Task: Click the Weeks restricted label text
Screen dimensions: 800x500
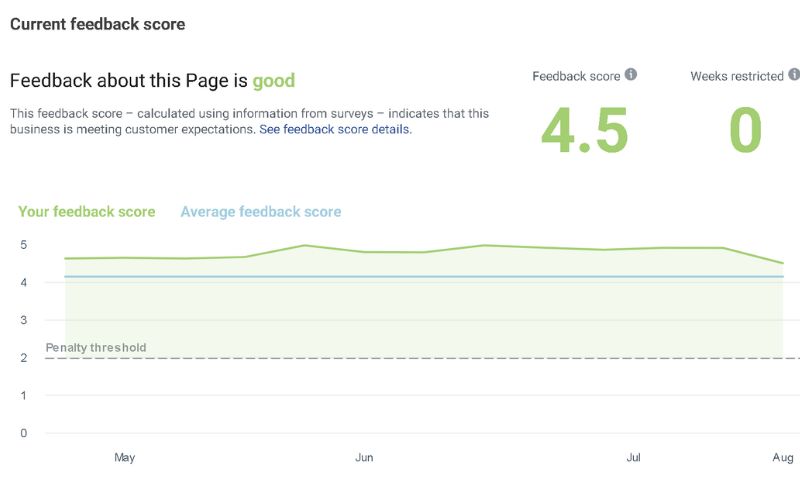Action: (737, 77)
